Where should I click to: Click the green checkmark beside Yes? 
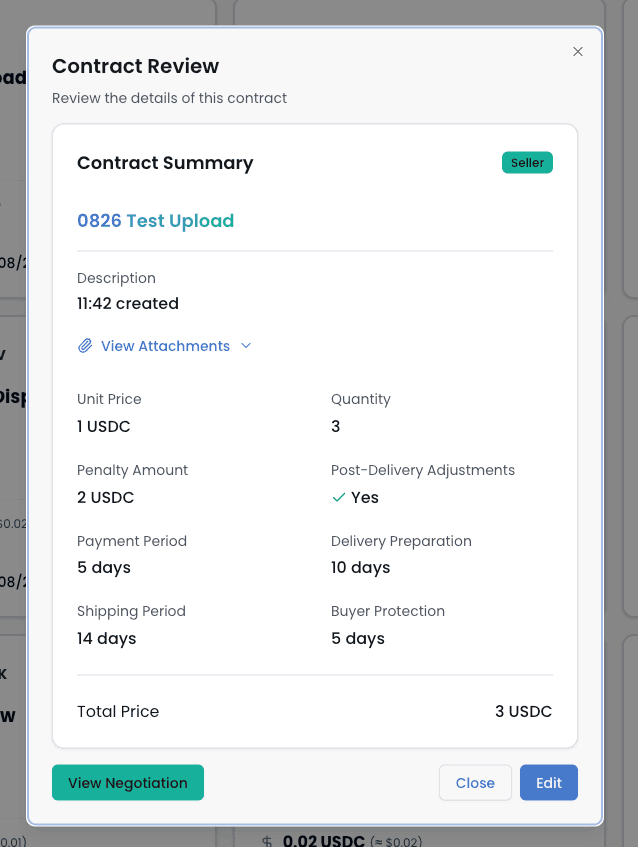coord(339,497)
